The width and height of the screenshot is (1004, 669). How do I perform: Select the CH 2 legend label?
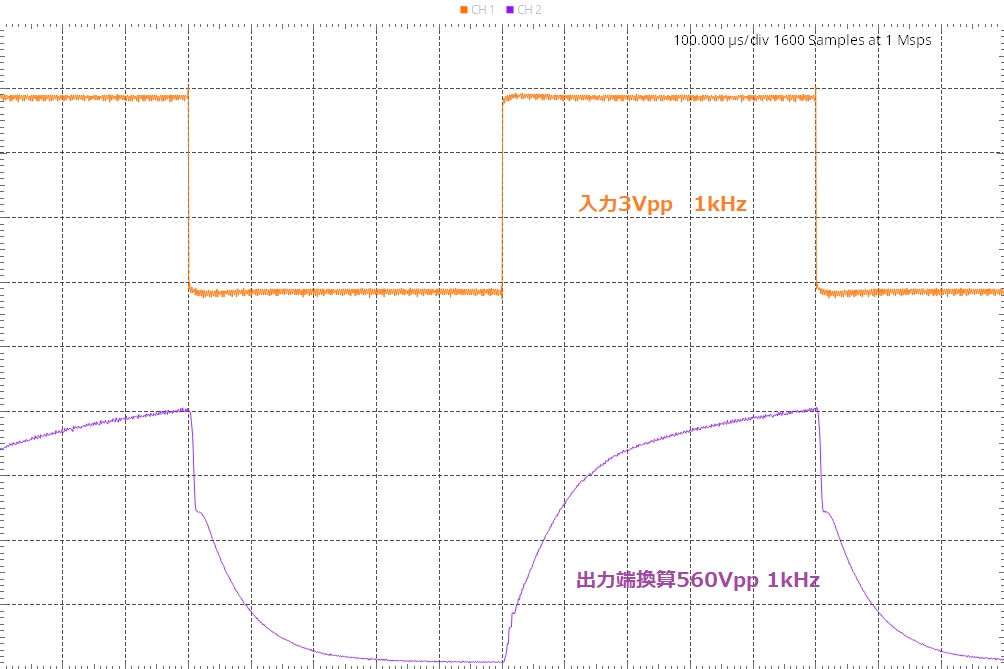pos(530,10)
